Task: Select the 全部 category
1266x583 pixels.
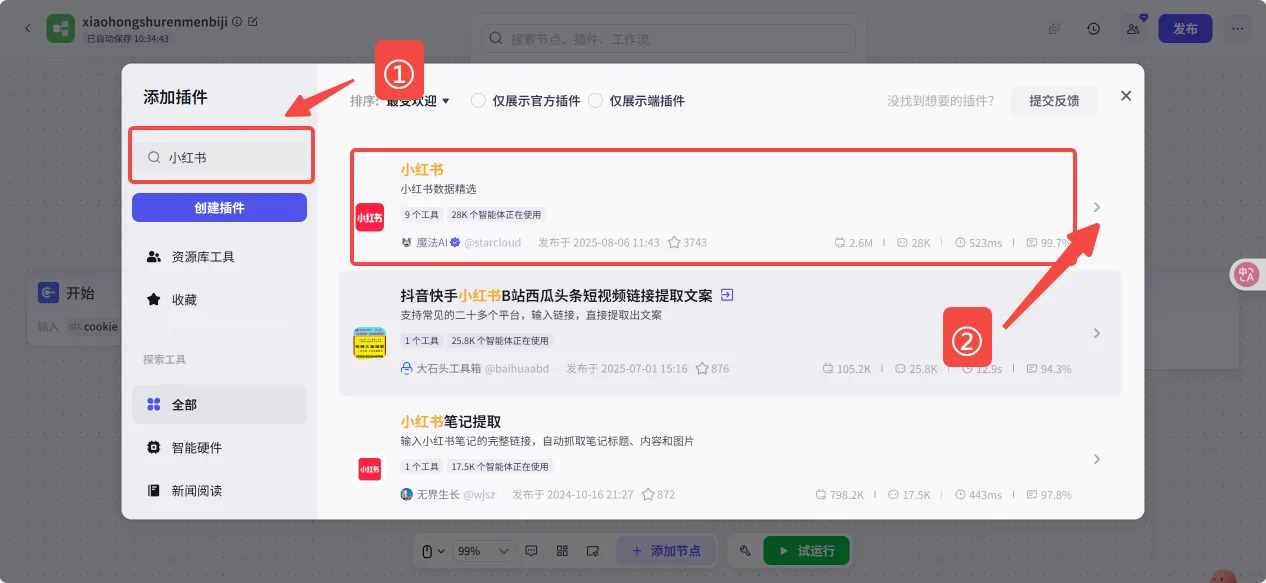Action: (x=219, y=405)
